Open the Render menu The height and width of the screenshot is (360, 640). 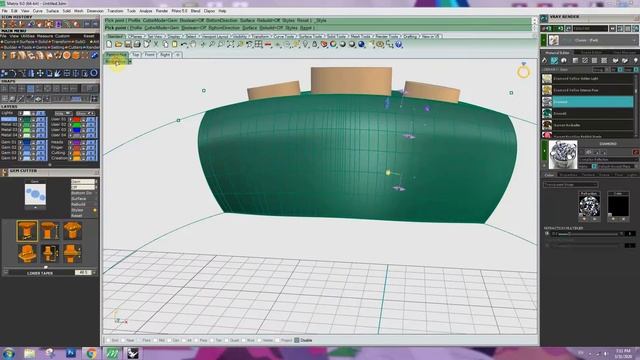pos(162,11)
